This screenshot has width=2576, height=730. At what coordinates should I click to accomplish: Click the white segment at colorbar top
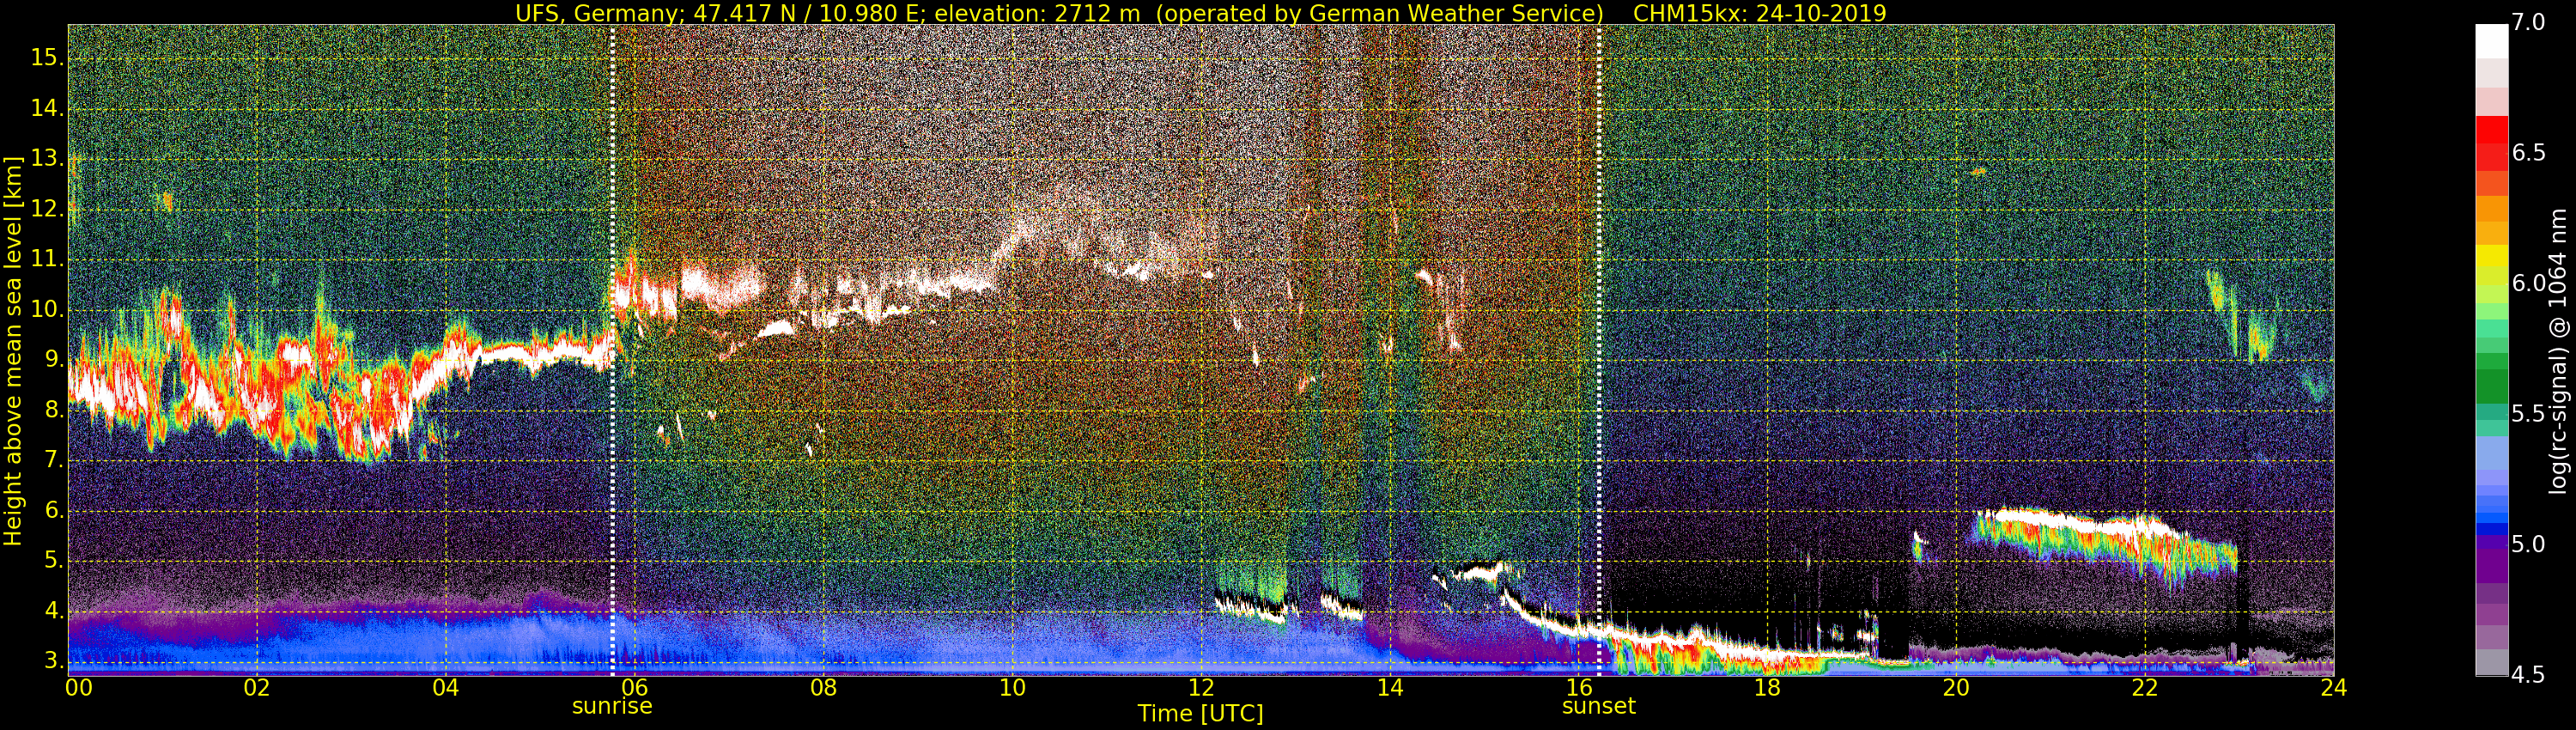pos(2491,41)
